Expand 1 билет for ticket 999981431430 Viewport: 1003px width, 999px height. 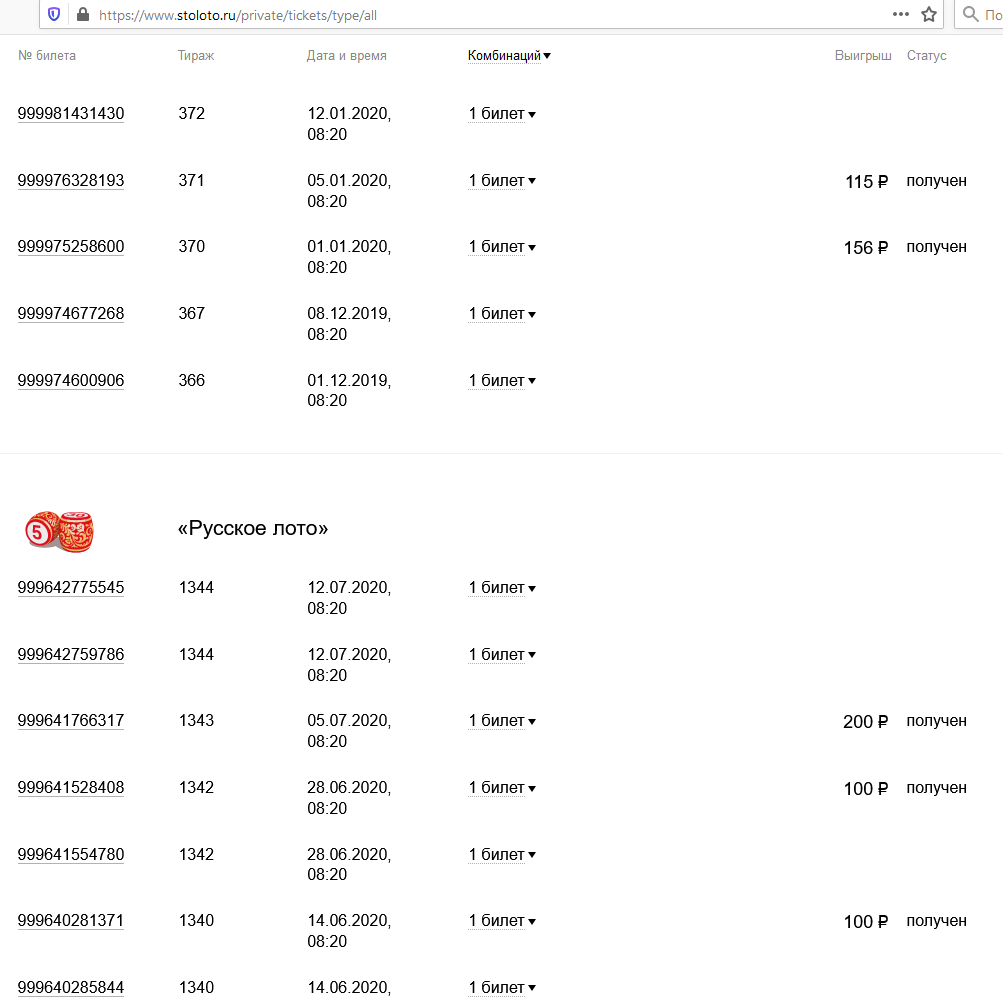tap(502, 114)
